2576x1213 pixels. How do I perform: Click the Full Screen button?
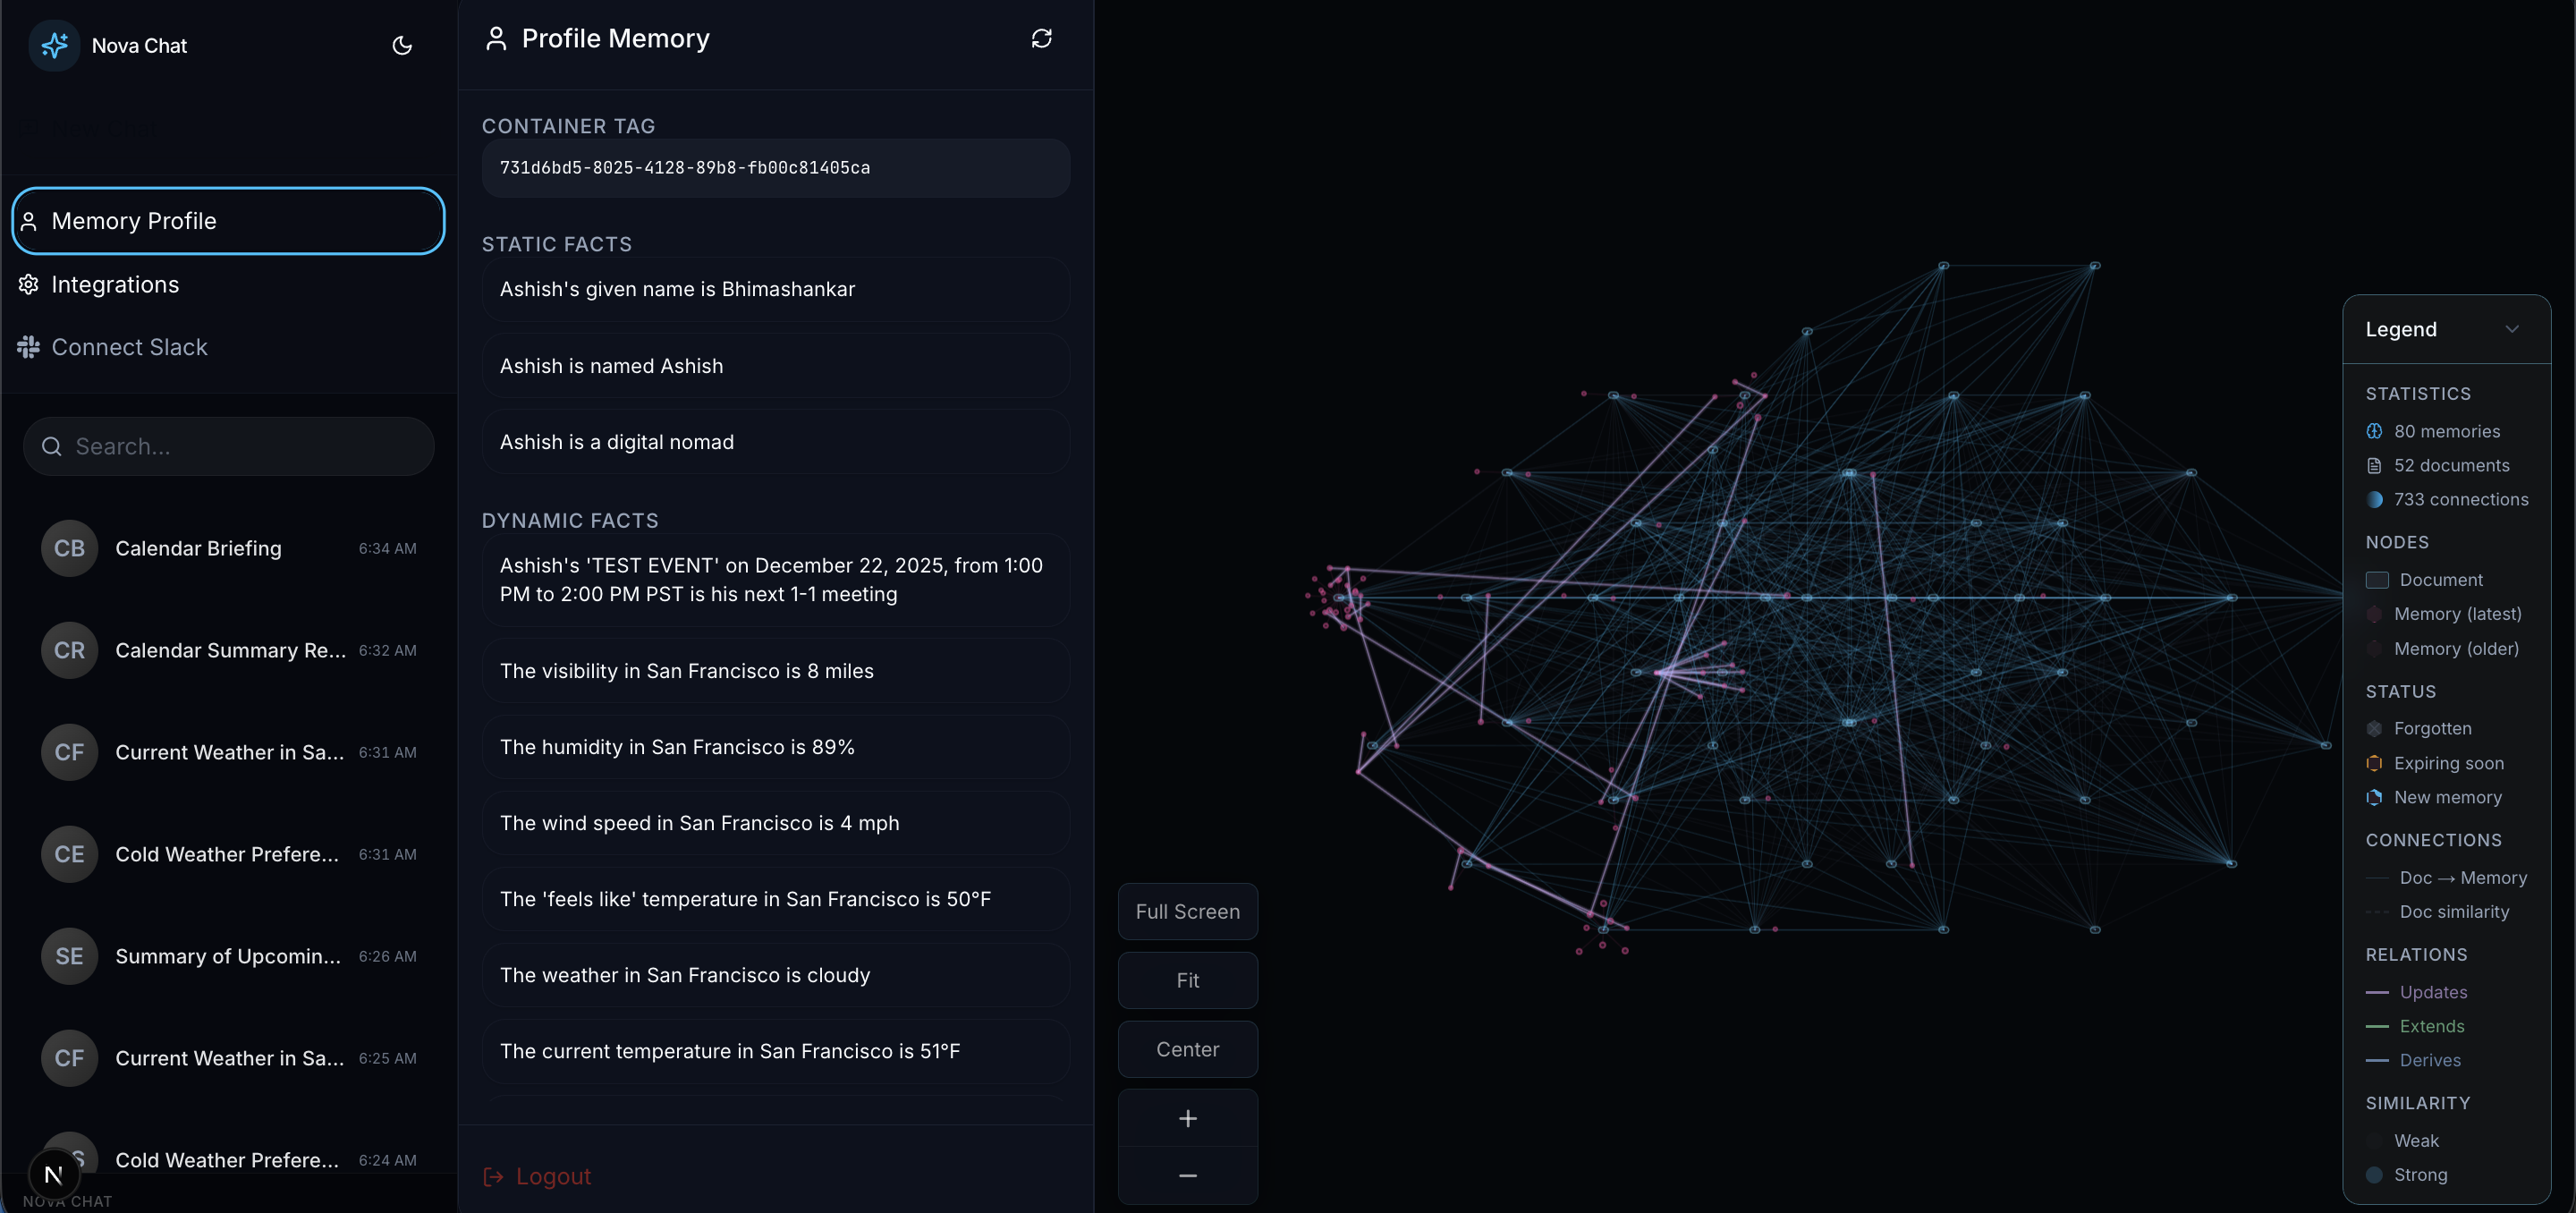tap(1187, 911)
